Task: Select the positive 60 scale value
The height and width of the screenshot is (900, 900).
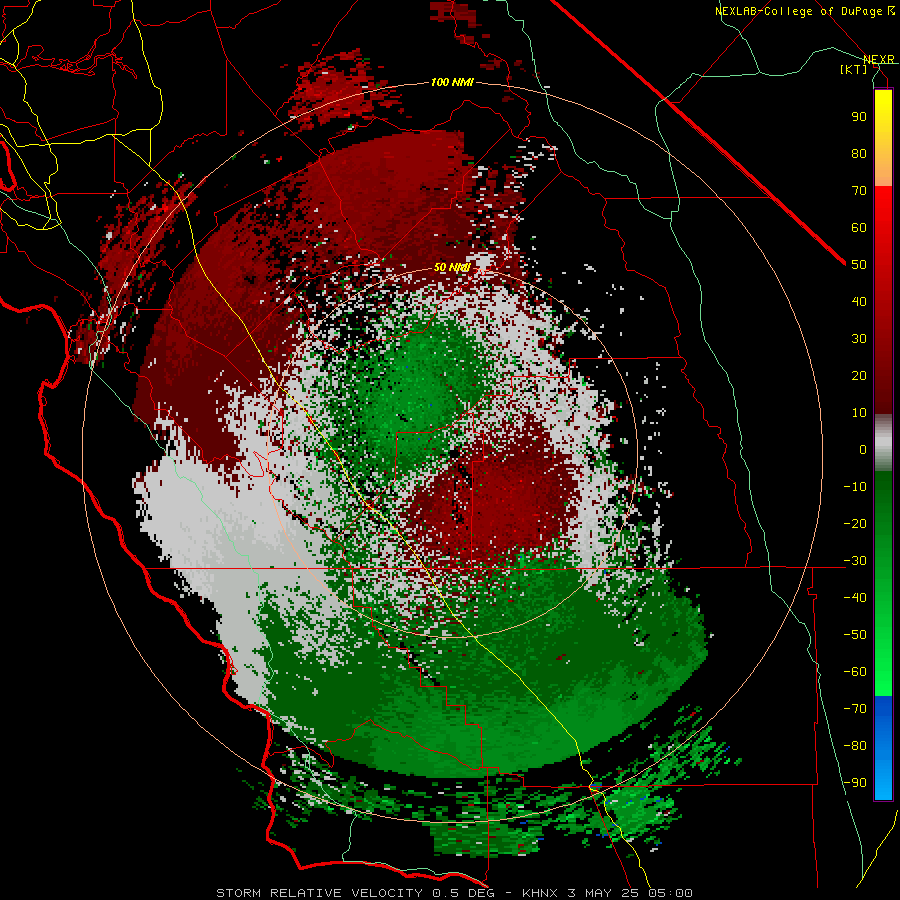Action: pyautogui.click(x=859, y=227)
